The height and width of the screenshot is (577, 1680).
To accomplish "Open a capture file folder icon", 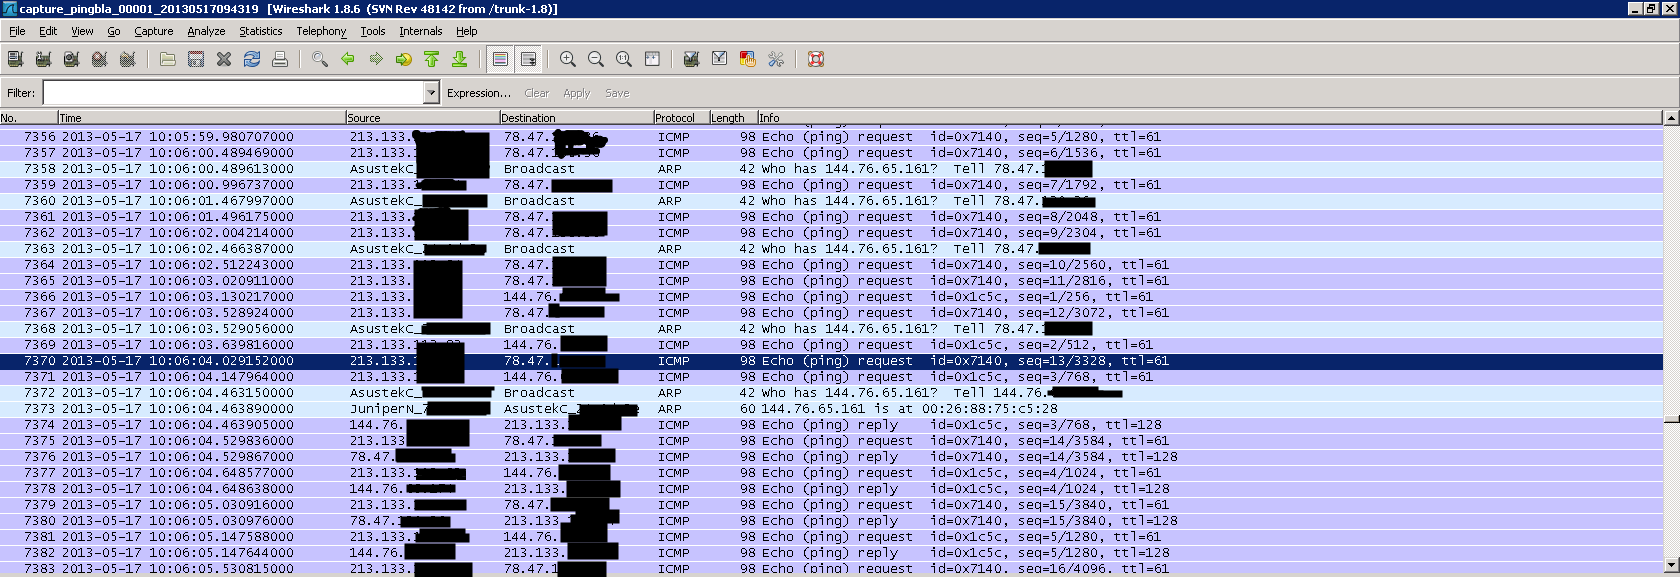I will coord(168,60).
